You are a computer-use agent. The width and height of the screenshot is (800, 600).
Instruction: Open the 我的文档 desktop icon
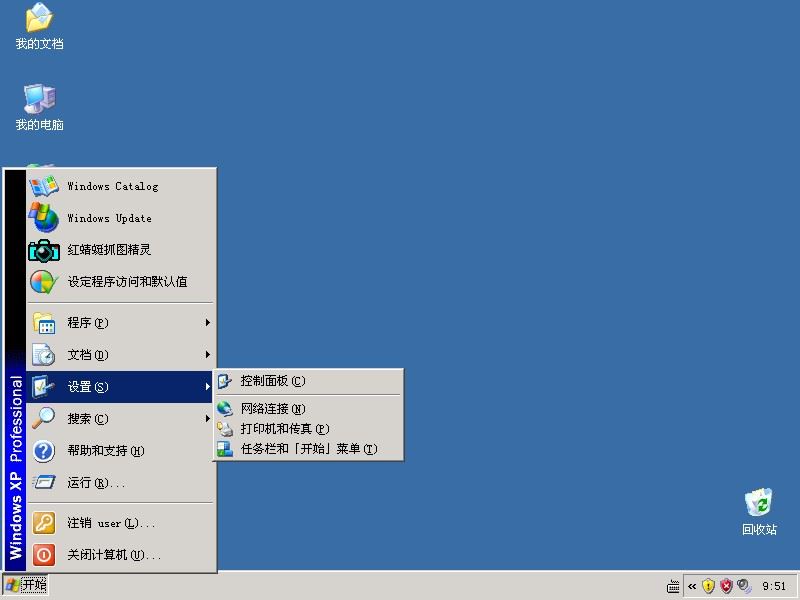click(39, 26)
